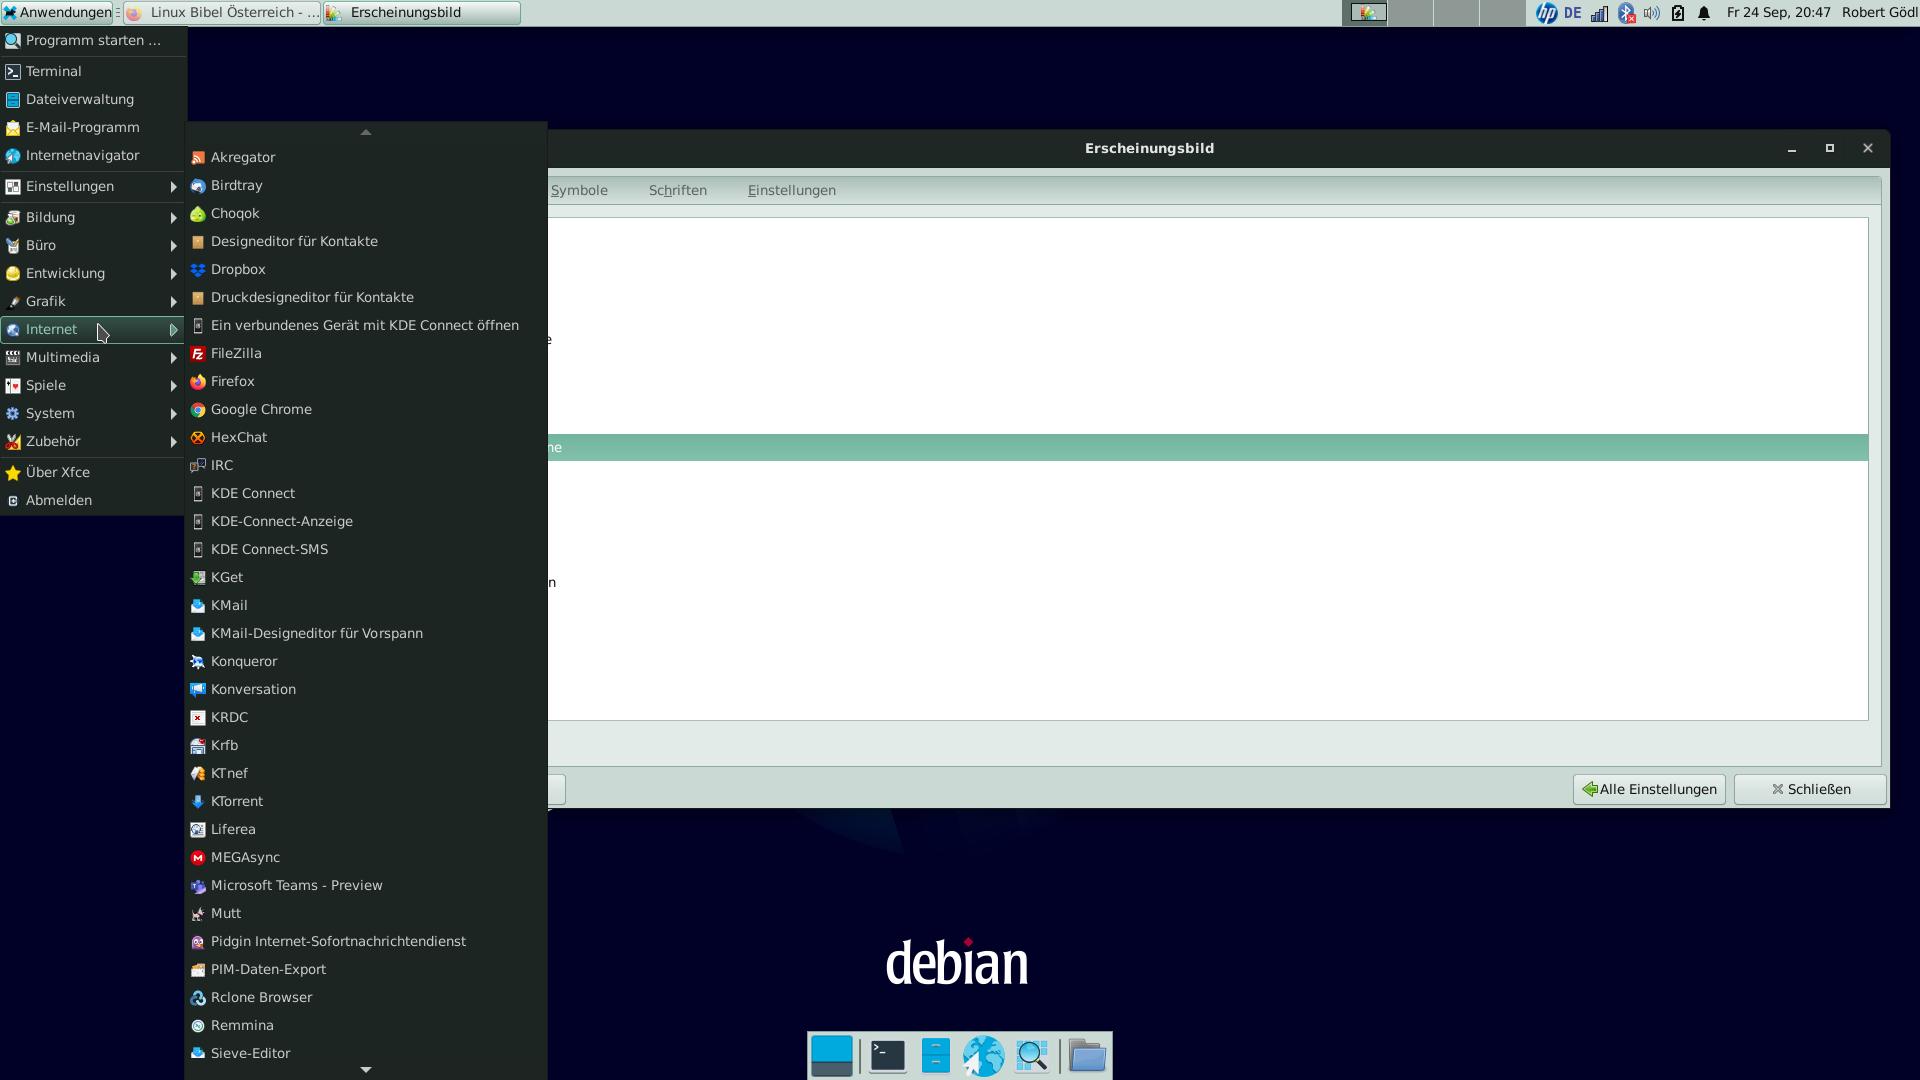This screenshot has width=1920, height=1080.
Task: Open the Terminal from the bottom dock
Action: pyautogui.click(x=886, y=1055)
